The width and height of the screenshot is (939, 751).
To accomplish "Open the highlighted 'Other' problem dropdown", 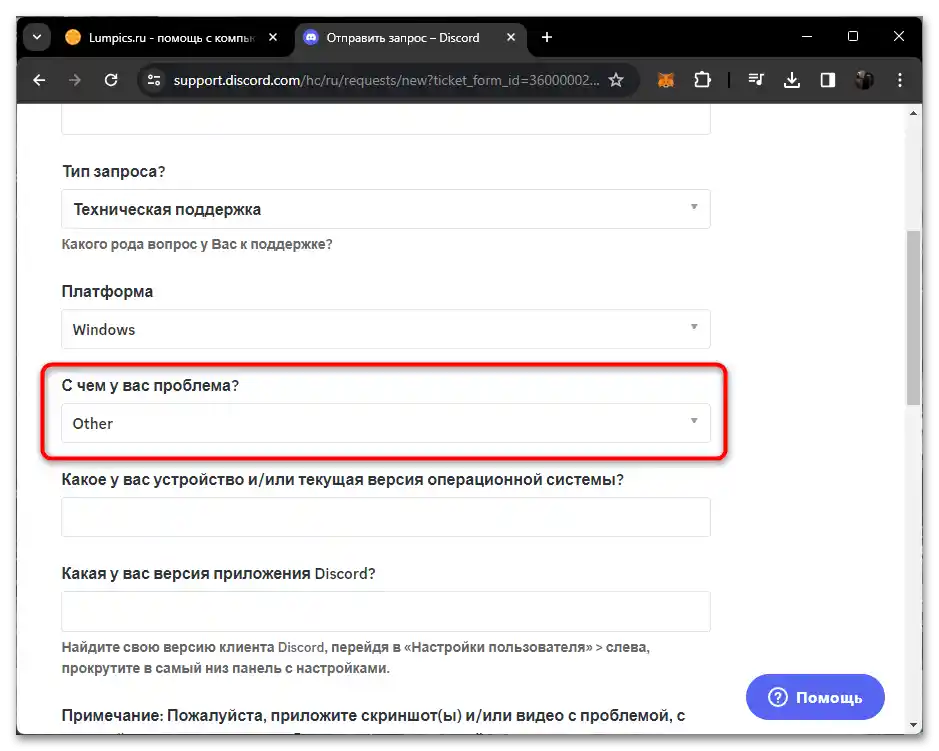I will (x=385, y=423).
